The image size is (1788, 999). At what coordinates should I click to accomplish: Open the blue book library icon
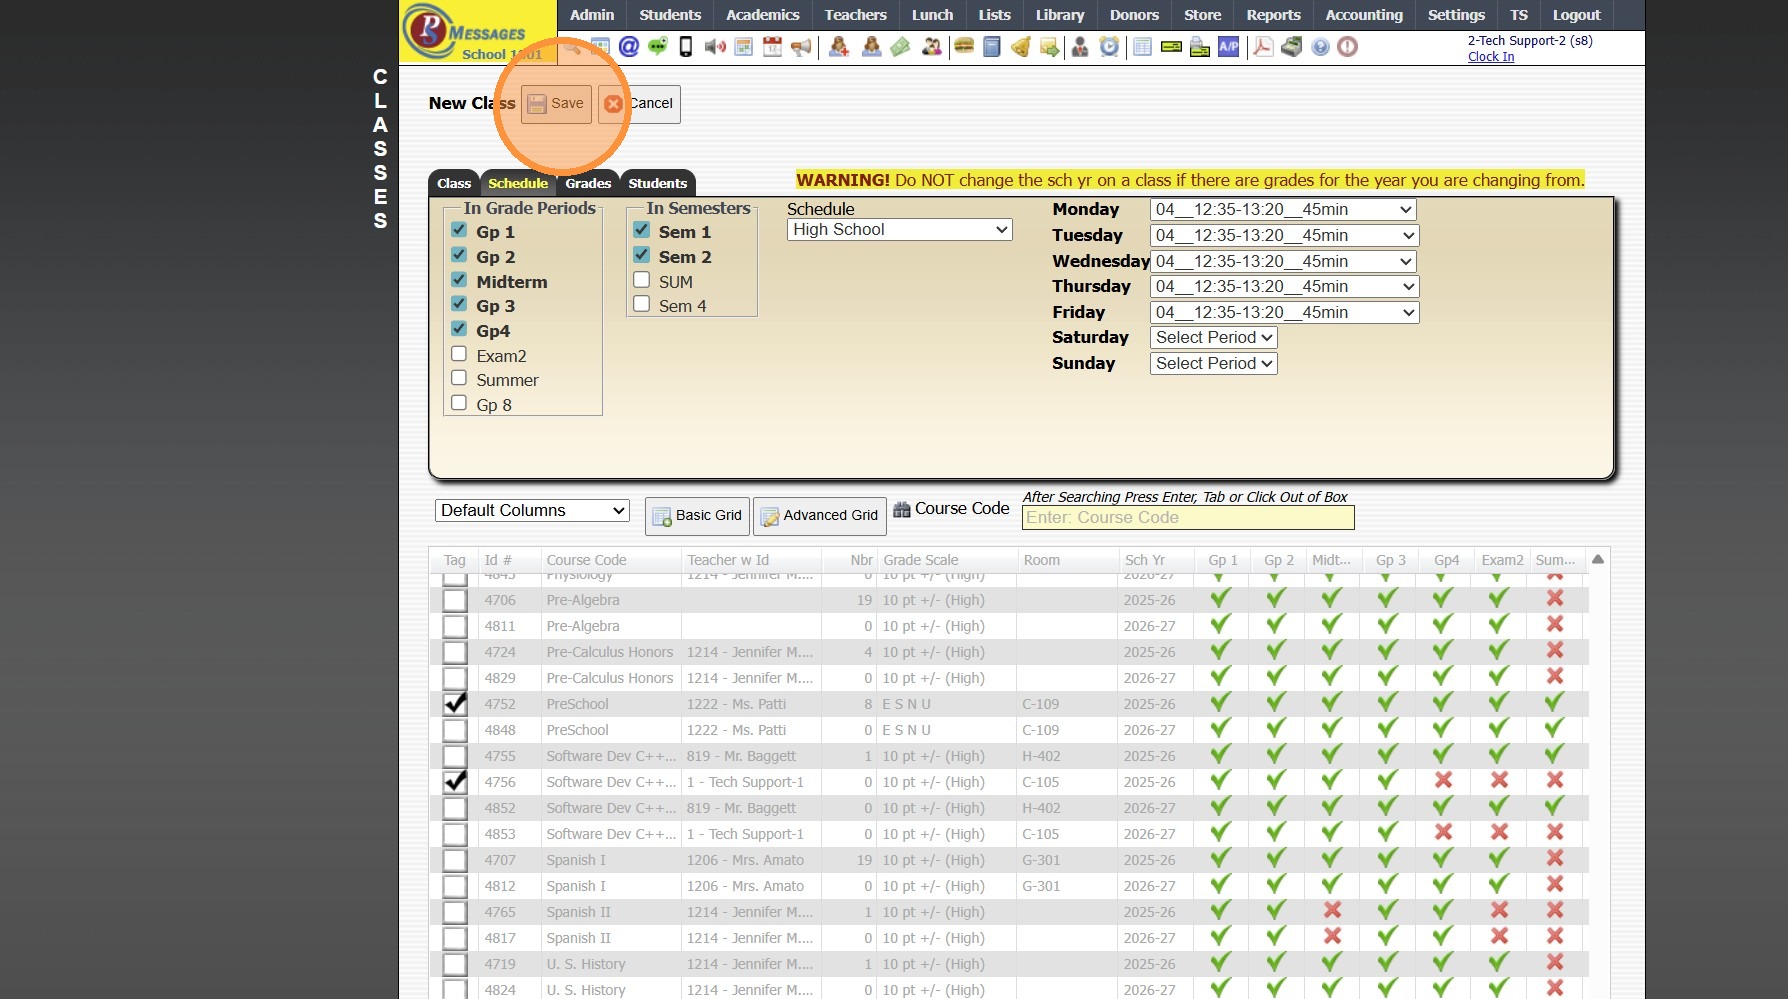[x=992, y=46]
